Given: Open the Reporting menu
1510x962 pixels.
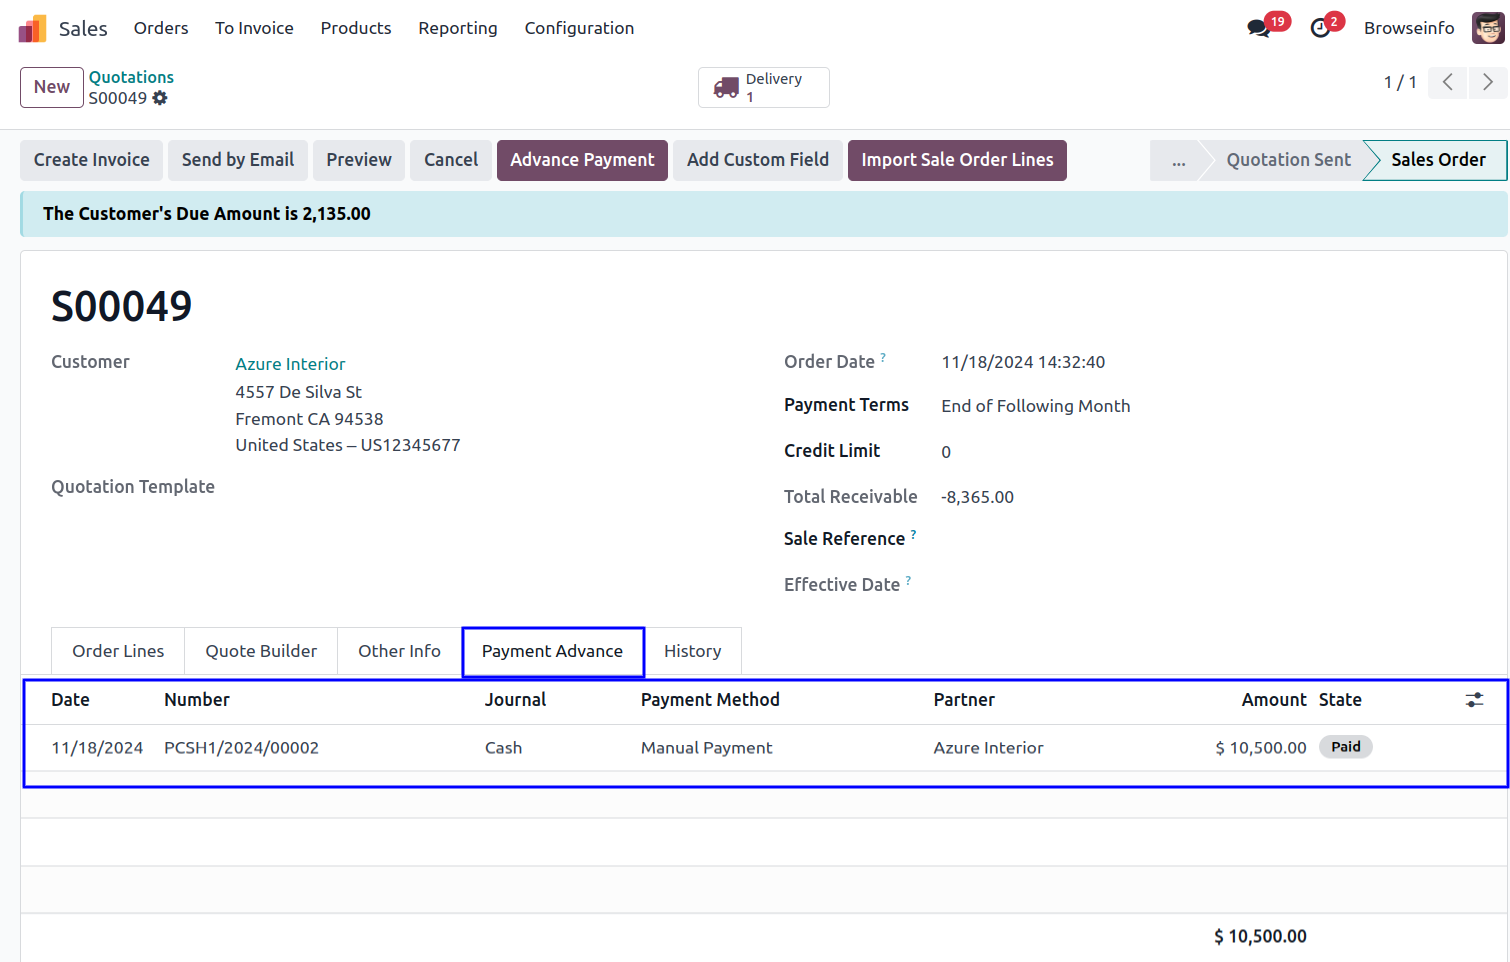Looking at the screenshot, I should tap(457, 28).
